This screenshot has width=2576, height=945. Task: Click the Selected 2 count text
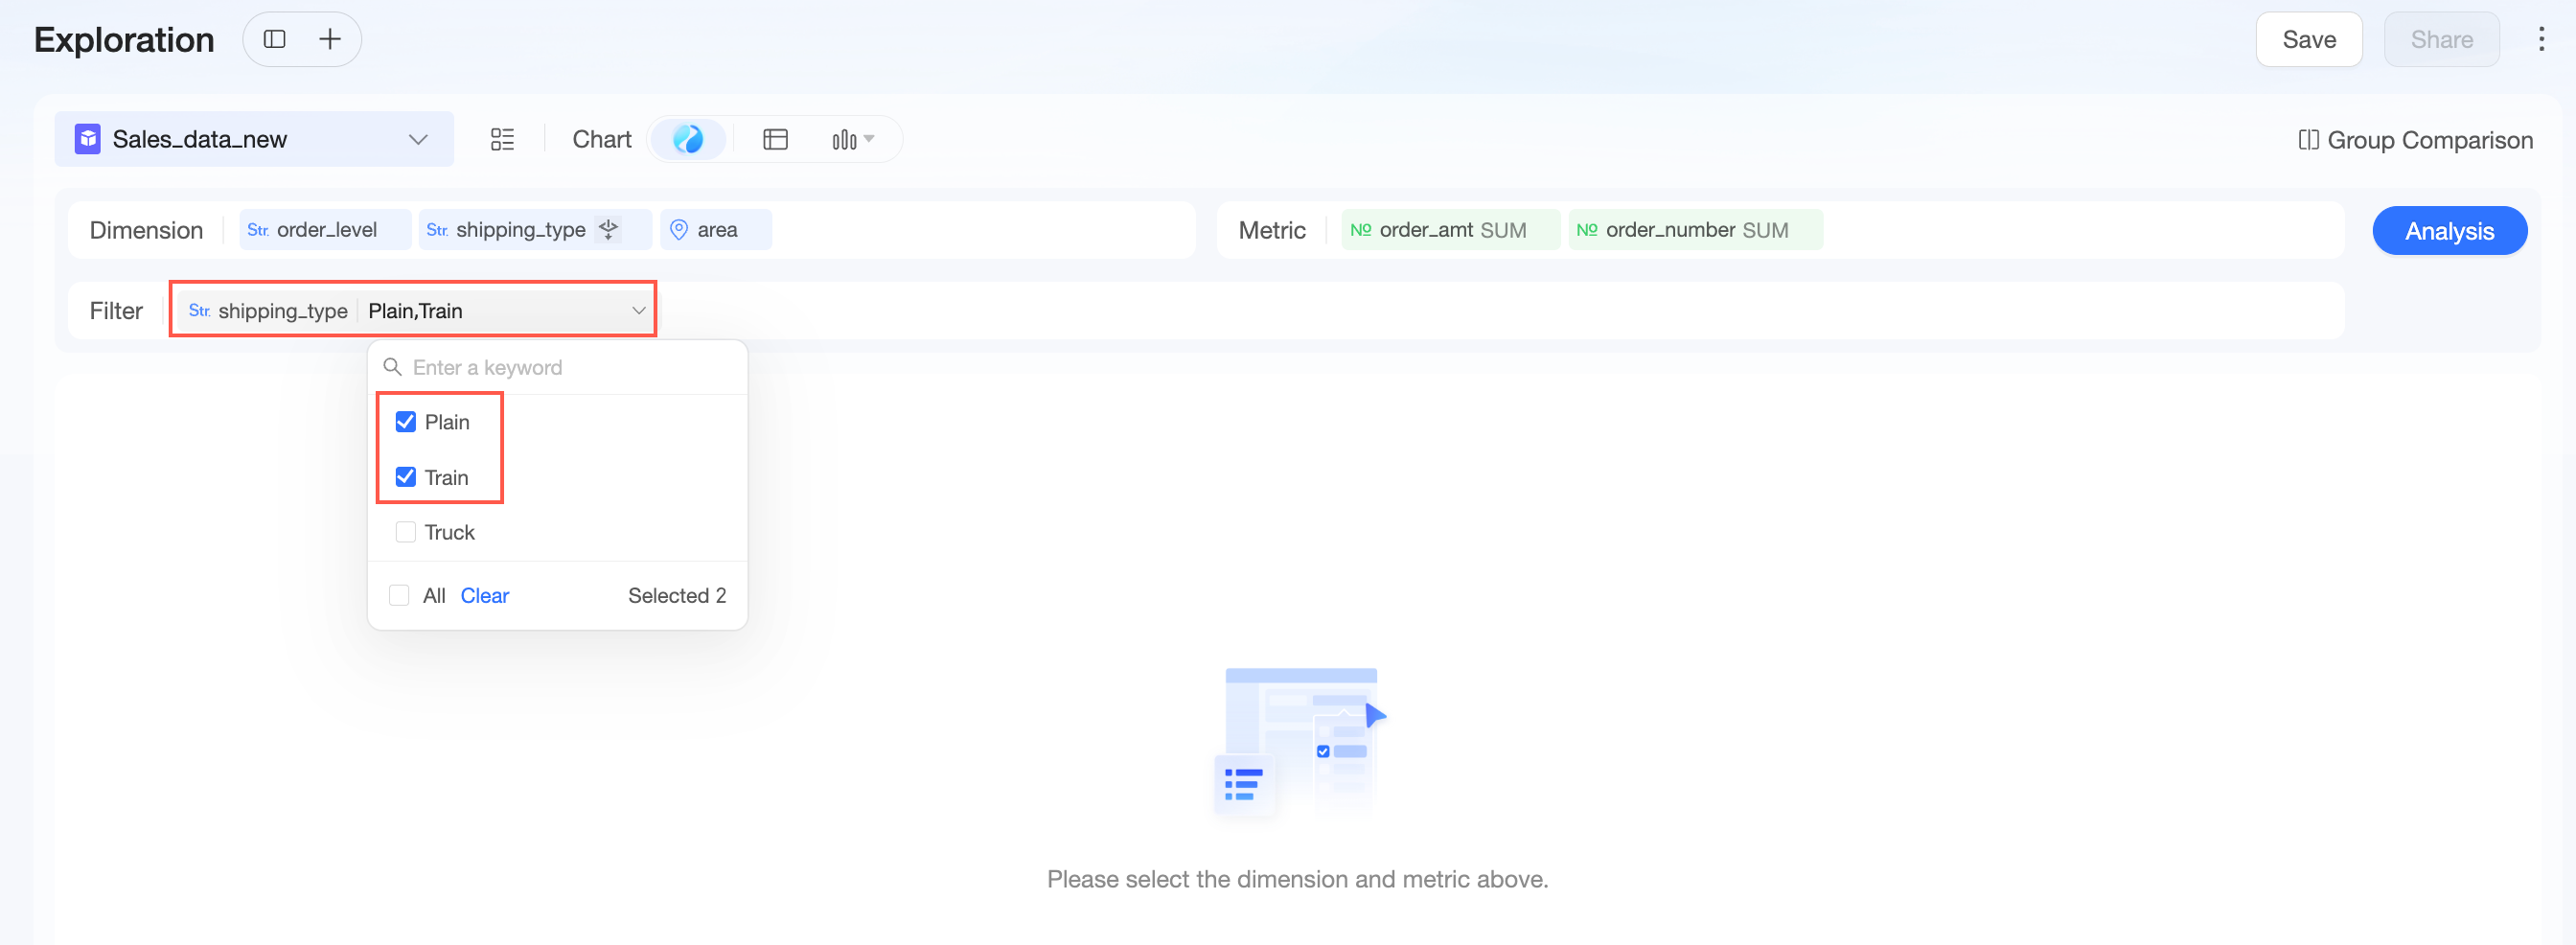[677, 595]
